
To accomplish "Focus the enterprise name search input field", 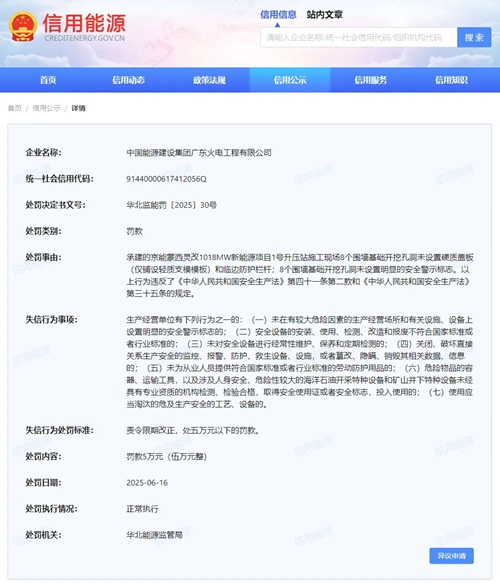I will point(359,37).
